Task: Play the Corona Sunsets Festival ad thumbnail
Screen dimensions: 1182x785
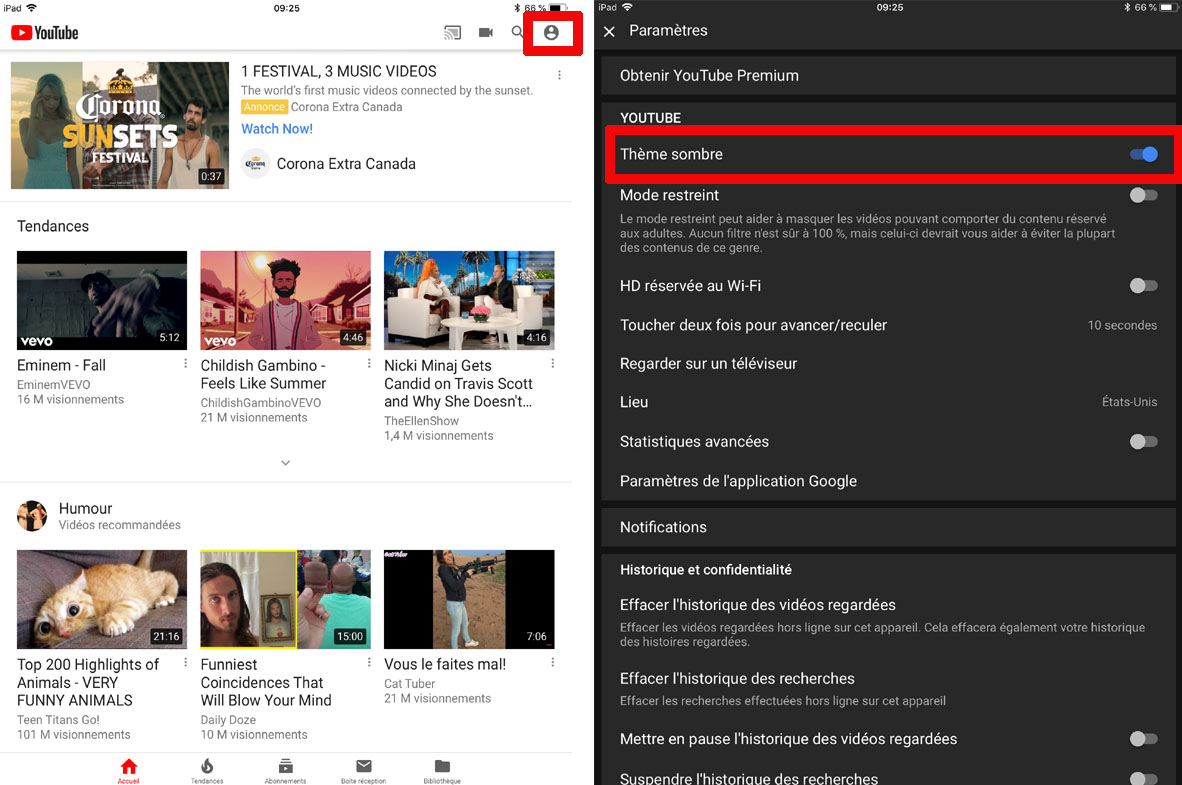Action: click(120, 125)
